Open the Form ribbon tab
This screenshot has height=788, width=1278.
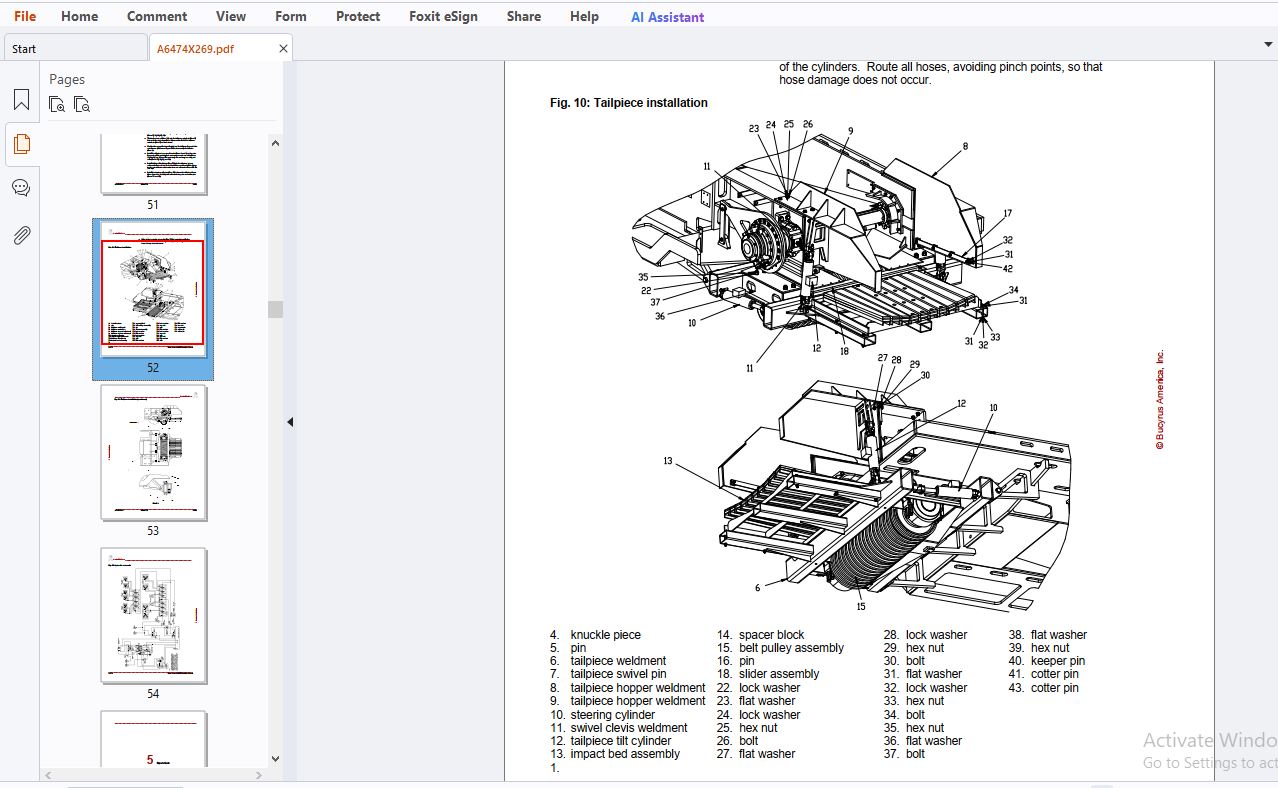pos(291,16)
